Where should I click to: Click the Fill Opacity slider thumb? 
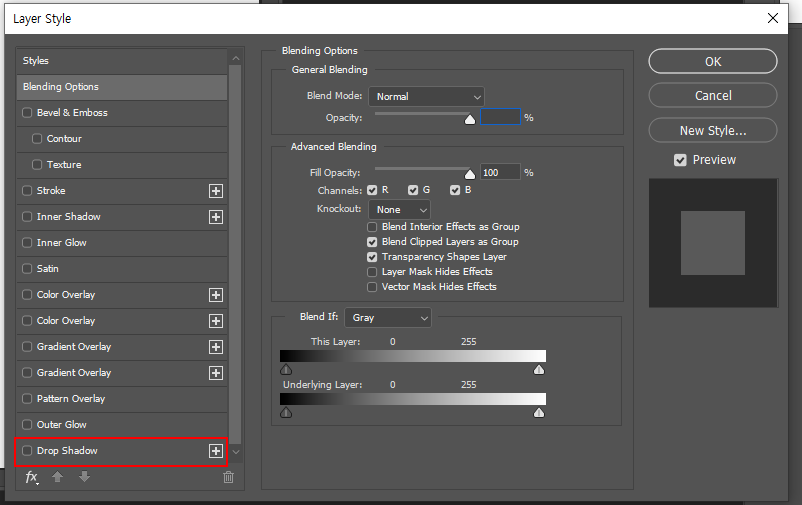470,174
